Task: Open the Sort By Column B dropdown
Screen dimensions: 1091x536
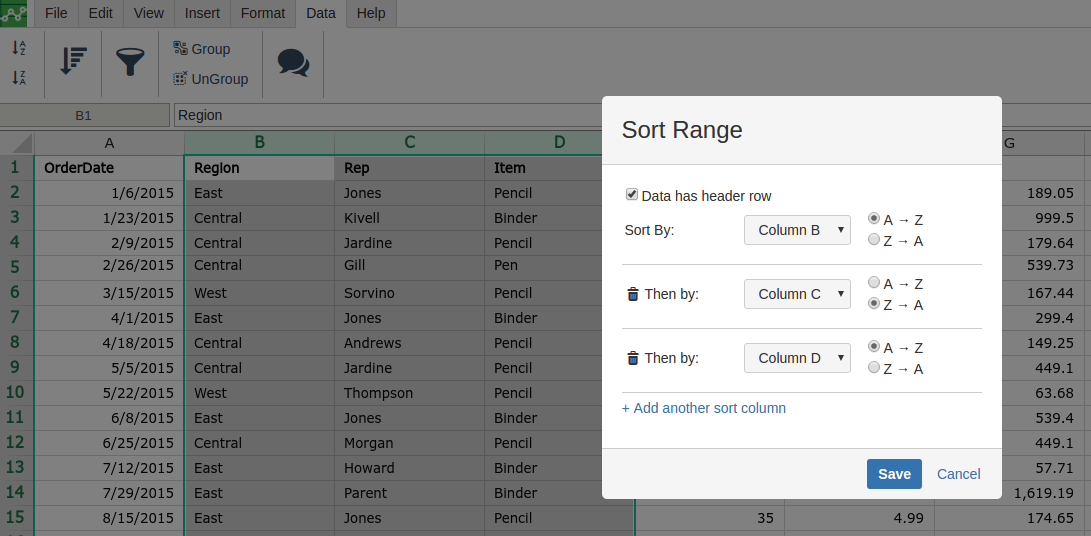Action: (x=797, y=230)
